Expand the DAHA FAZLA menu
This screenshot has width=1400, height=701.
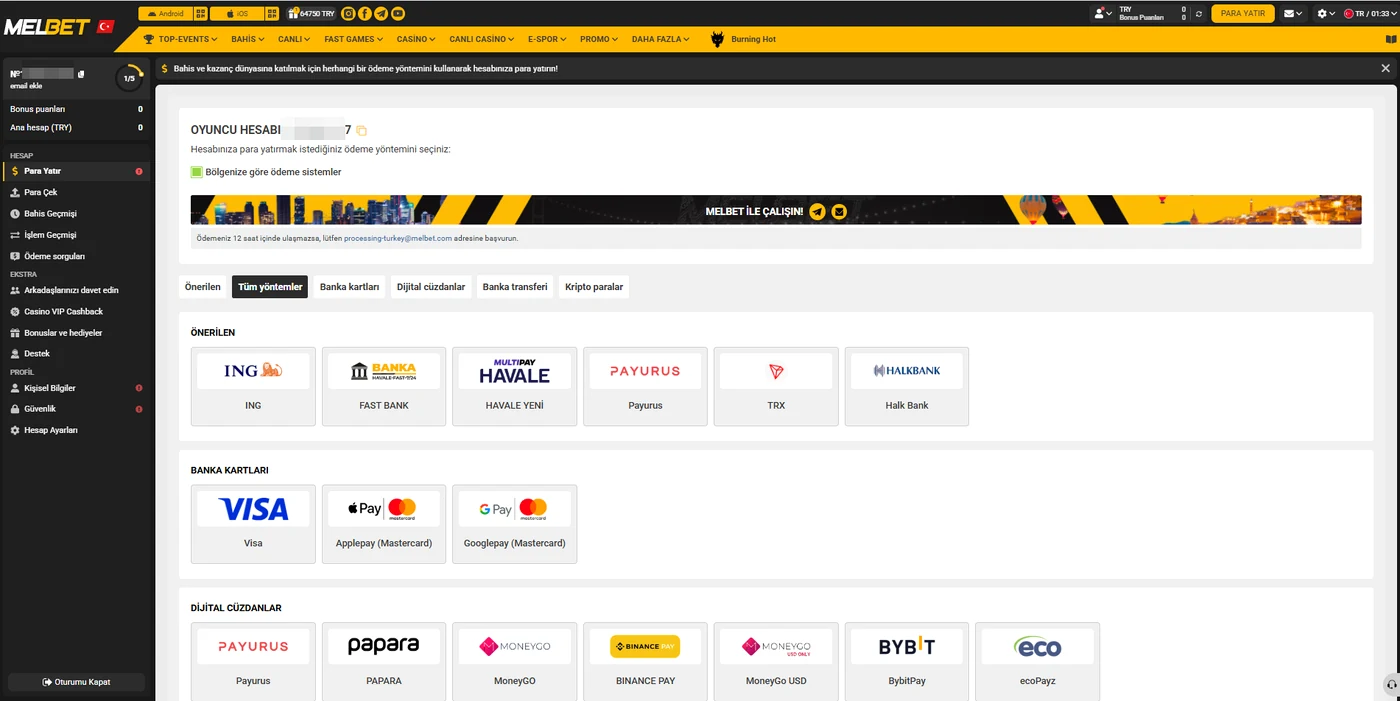click(x=661, y=39)
